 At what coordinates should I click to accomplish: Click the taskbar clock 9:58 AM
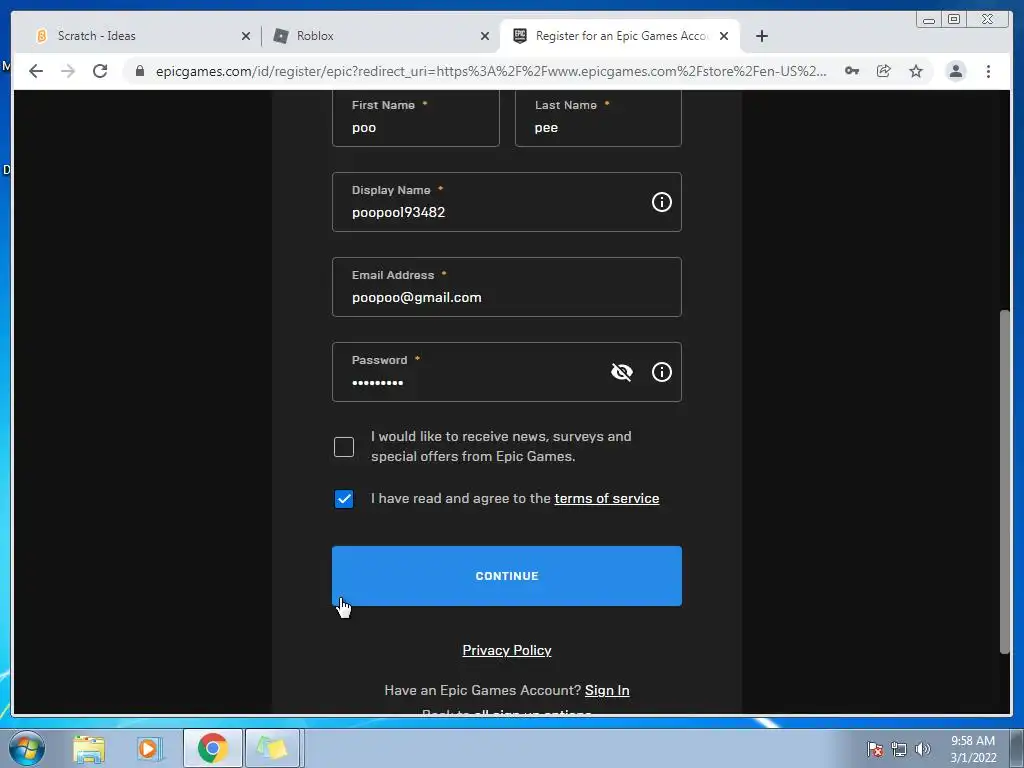[973, 749]
